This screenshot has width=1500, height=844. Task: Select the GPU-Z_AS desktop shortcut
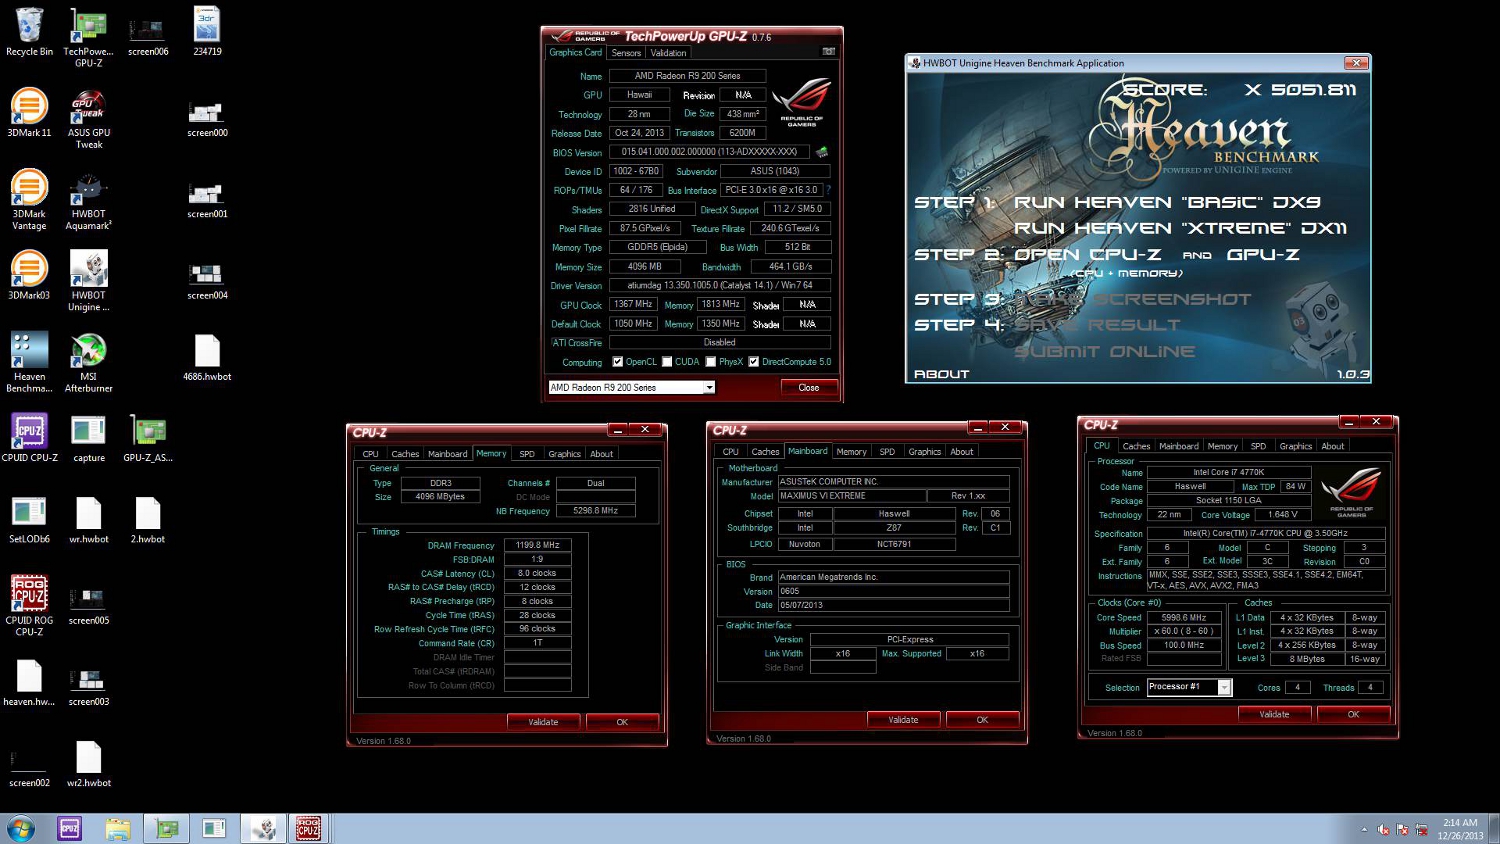point(148,438)
